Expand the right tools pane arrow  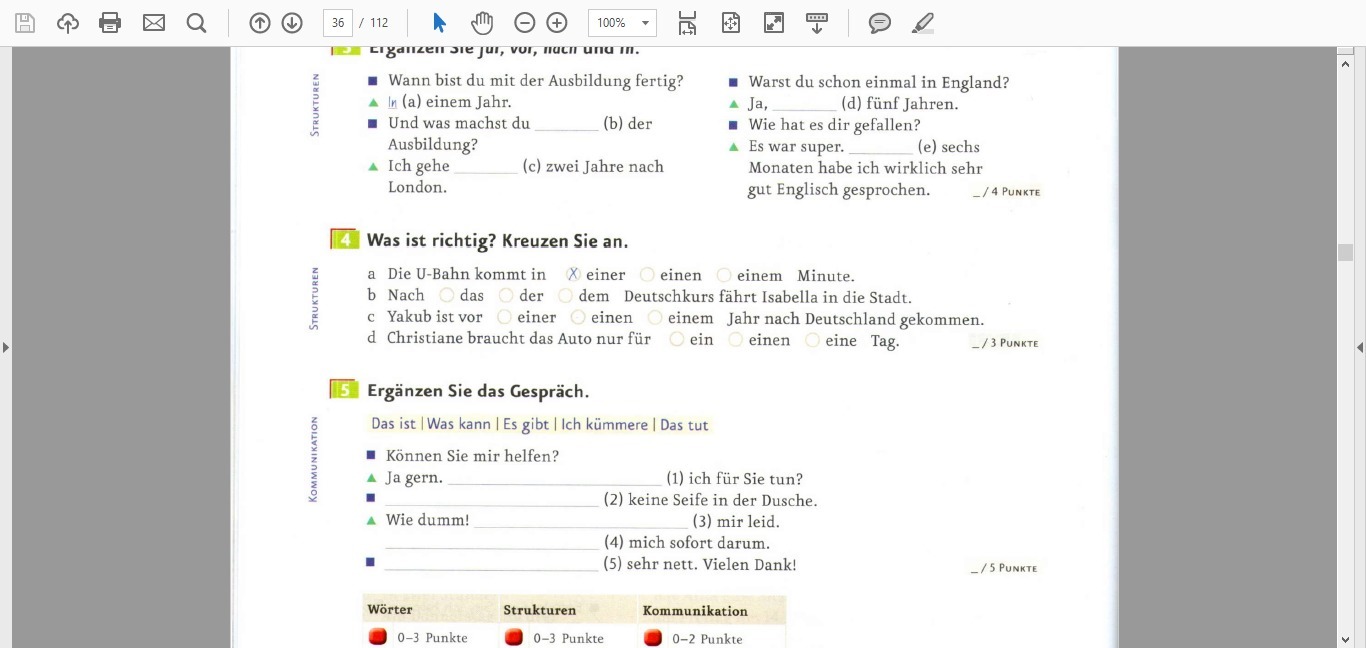coord(1360,347)
